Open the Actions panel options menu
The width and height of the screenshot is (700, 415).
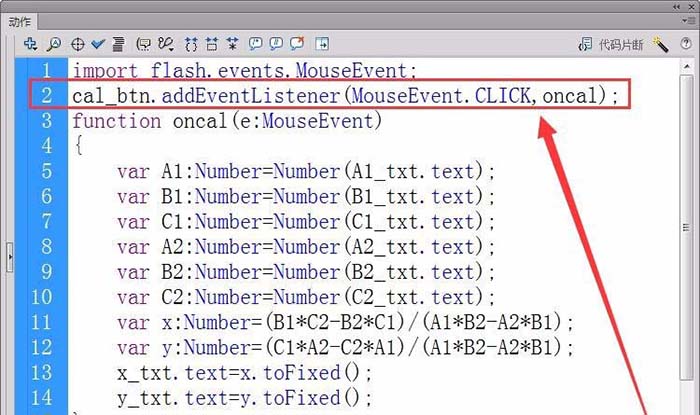[x=687, y=21]
